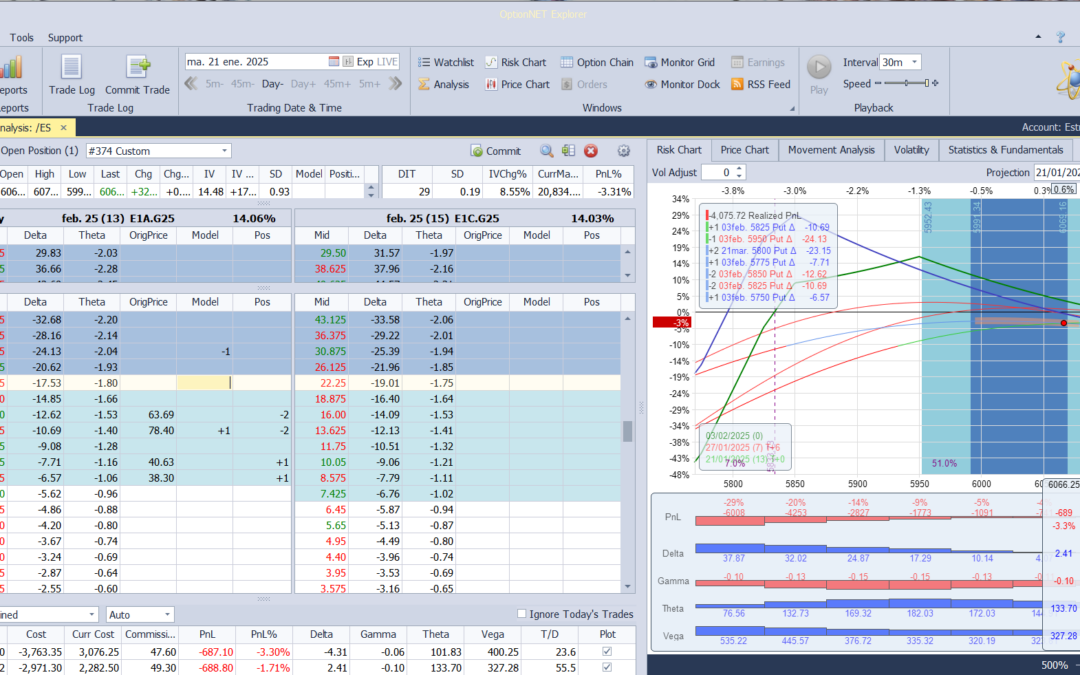1080x675 pixels.
Task: Sort by the PnL% column header
Action: point(263,634)
